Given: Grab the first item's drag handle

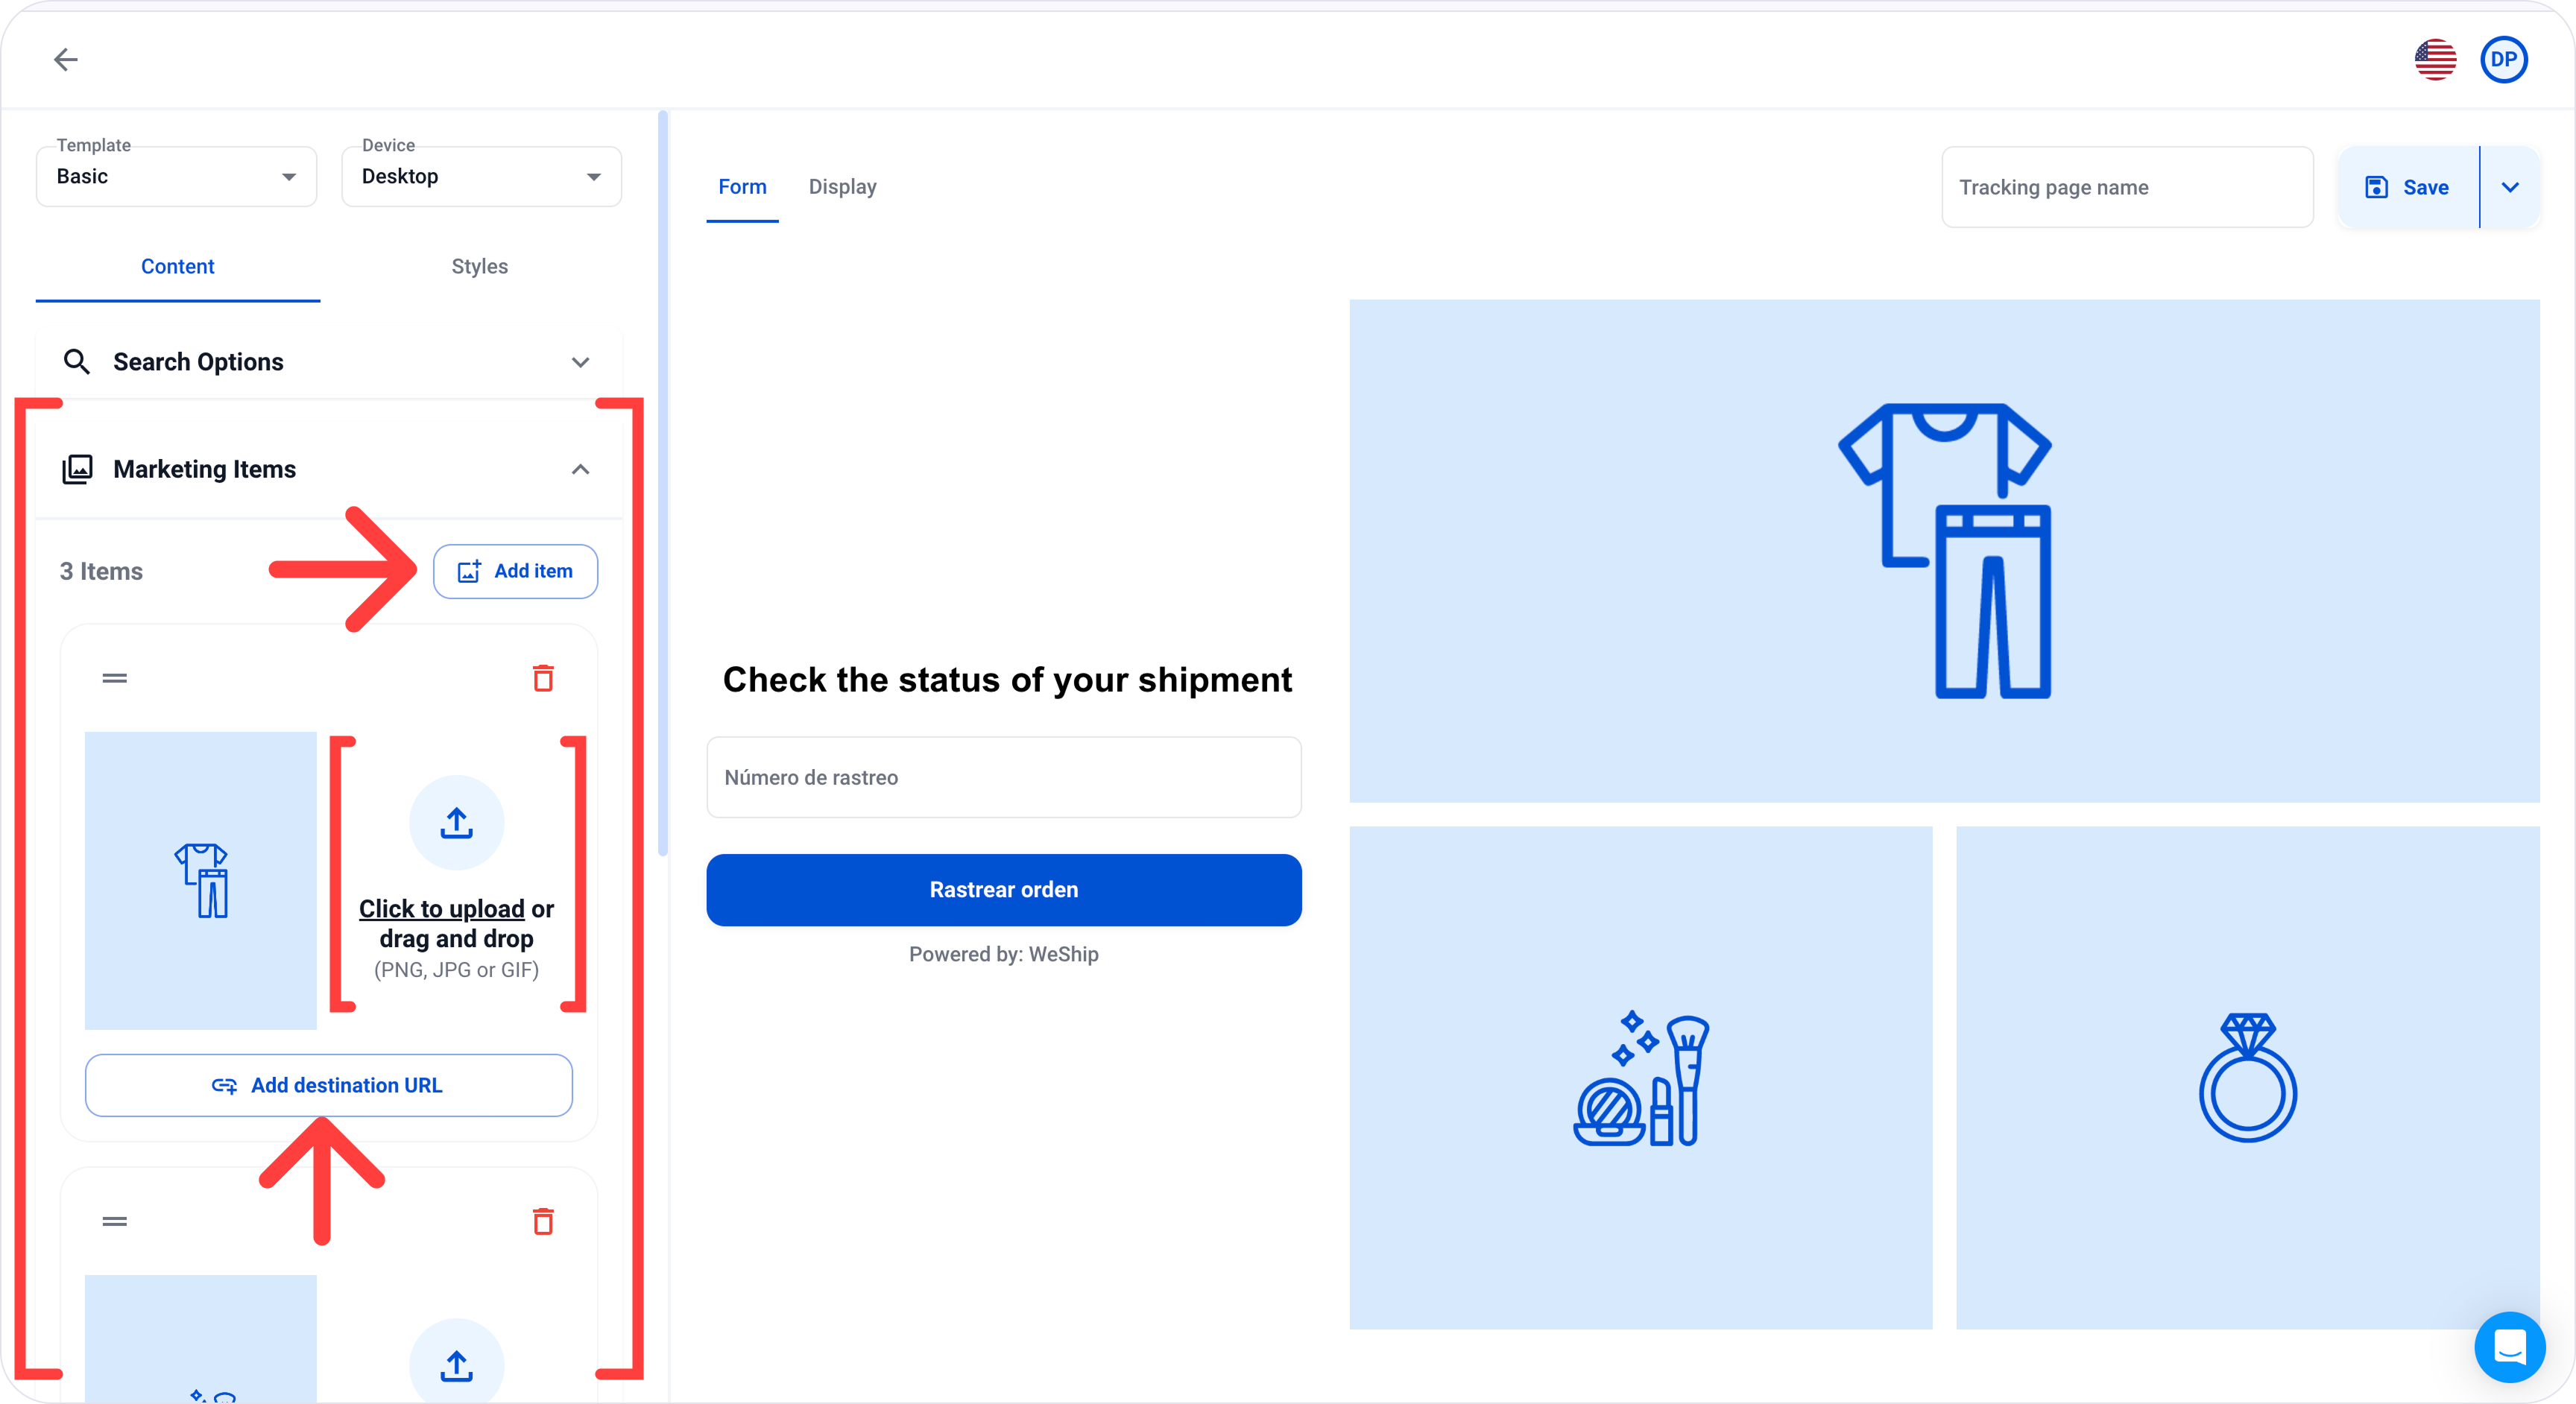Looking at the screenshot, I should coord(115,678).
